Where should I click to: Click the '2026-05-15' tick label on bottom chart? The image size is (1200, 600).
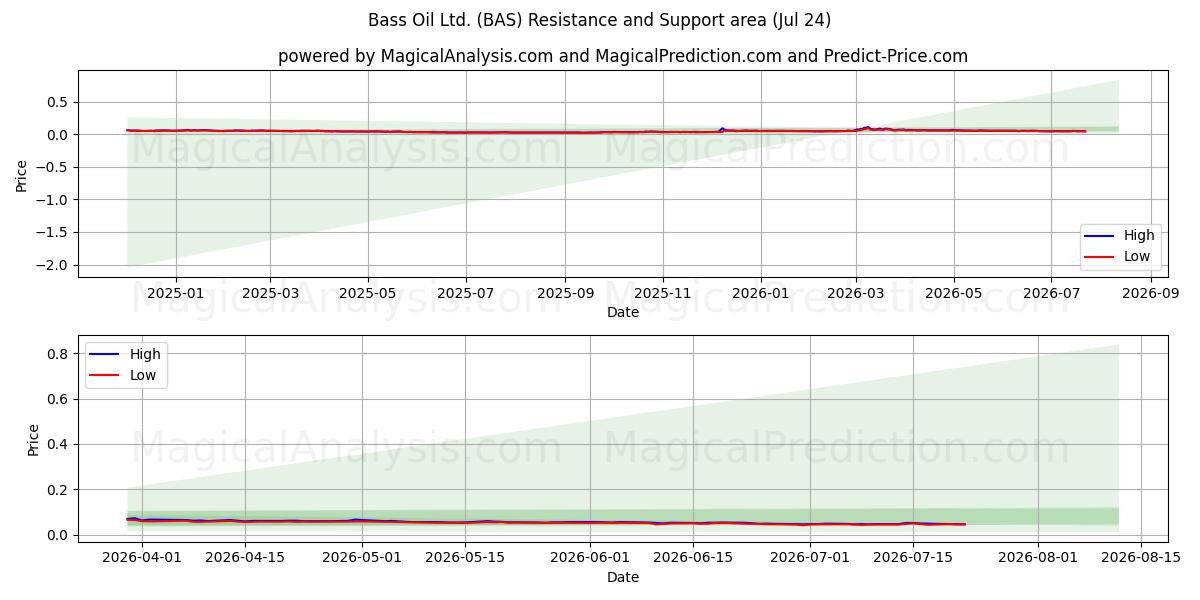point(466,558)
